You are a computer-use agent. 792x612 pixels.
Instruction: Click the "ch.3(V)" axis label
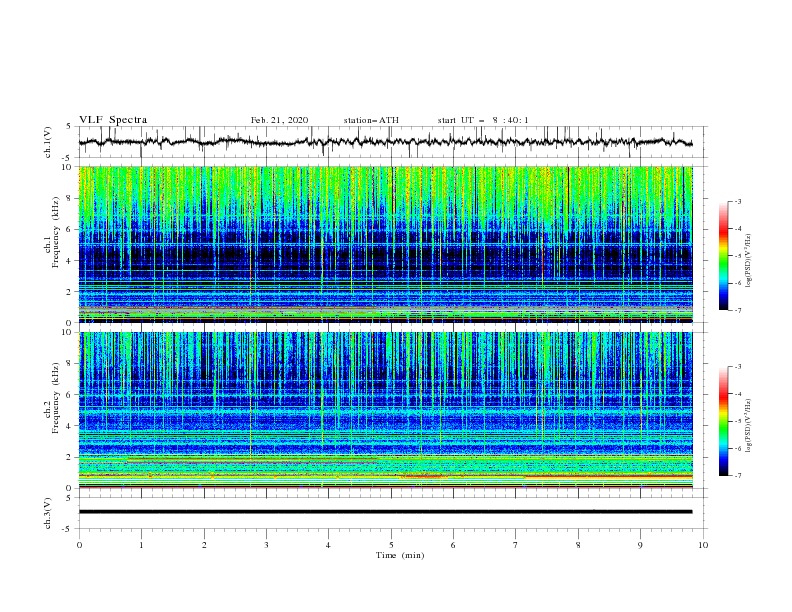point(48,513)
